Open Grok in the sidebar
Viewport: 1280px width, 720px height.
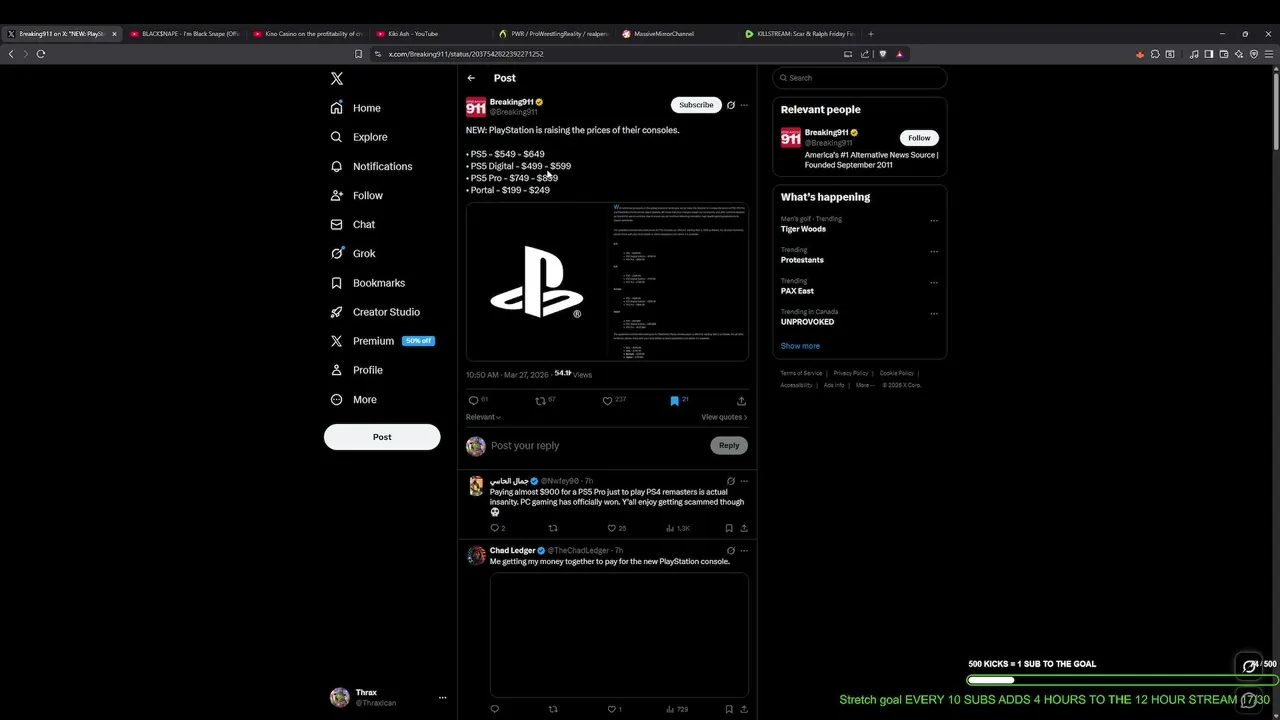(x=353, y=253)
